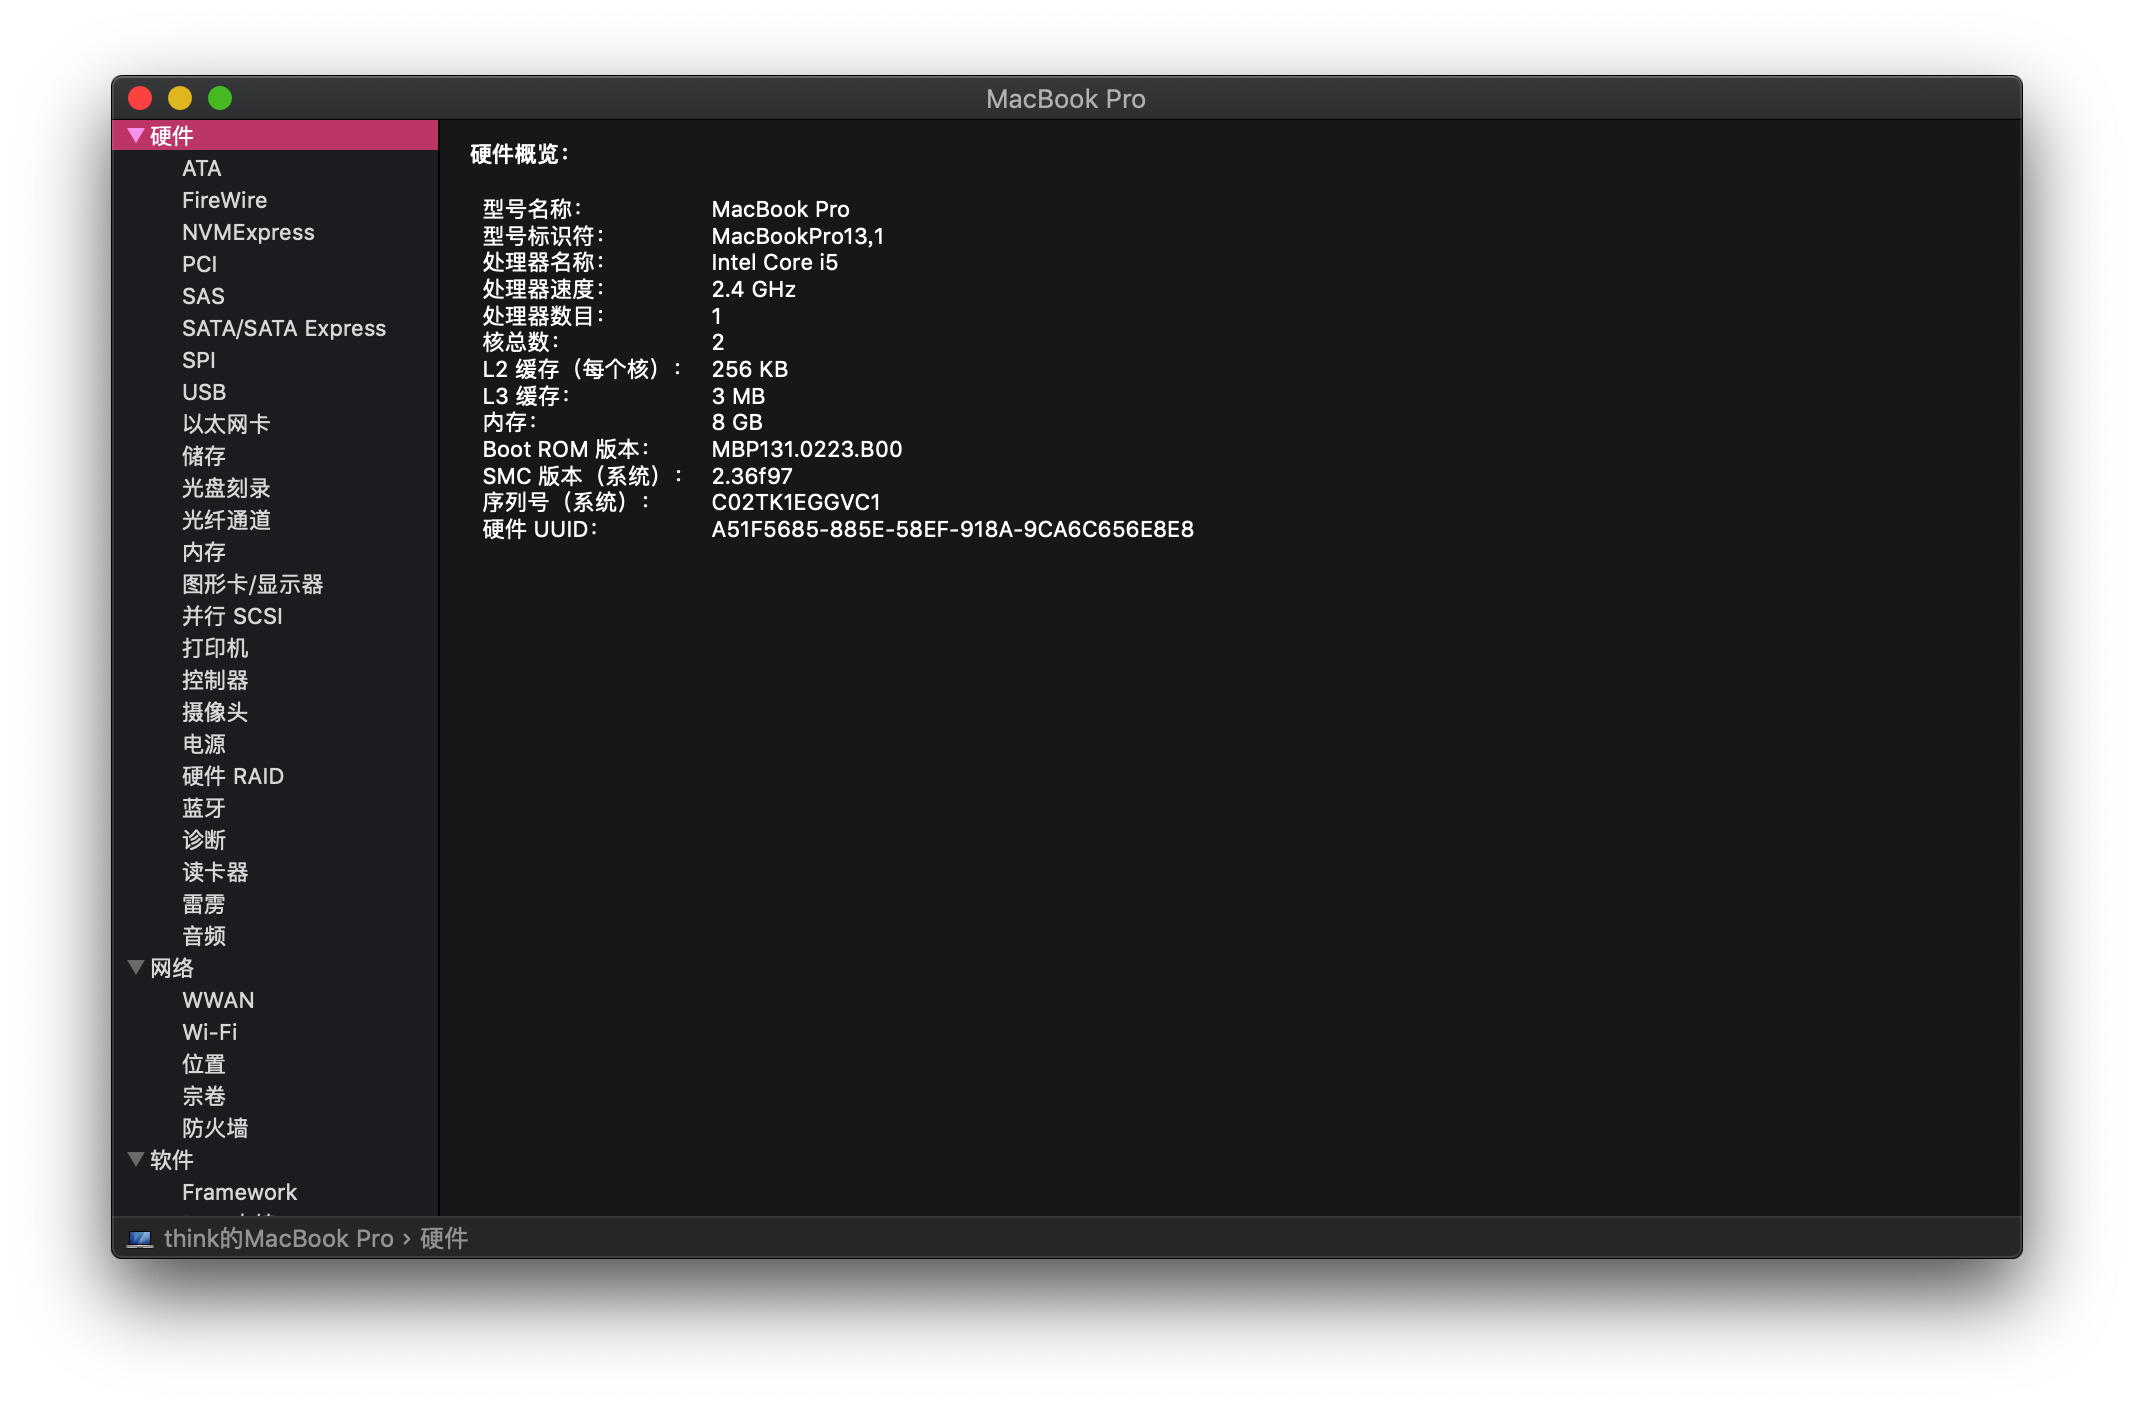
Task: Click the serial number value C02TK1EGGVC1
Action: tap(796, 502)
